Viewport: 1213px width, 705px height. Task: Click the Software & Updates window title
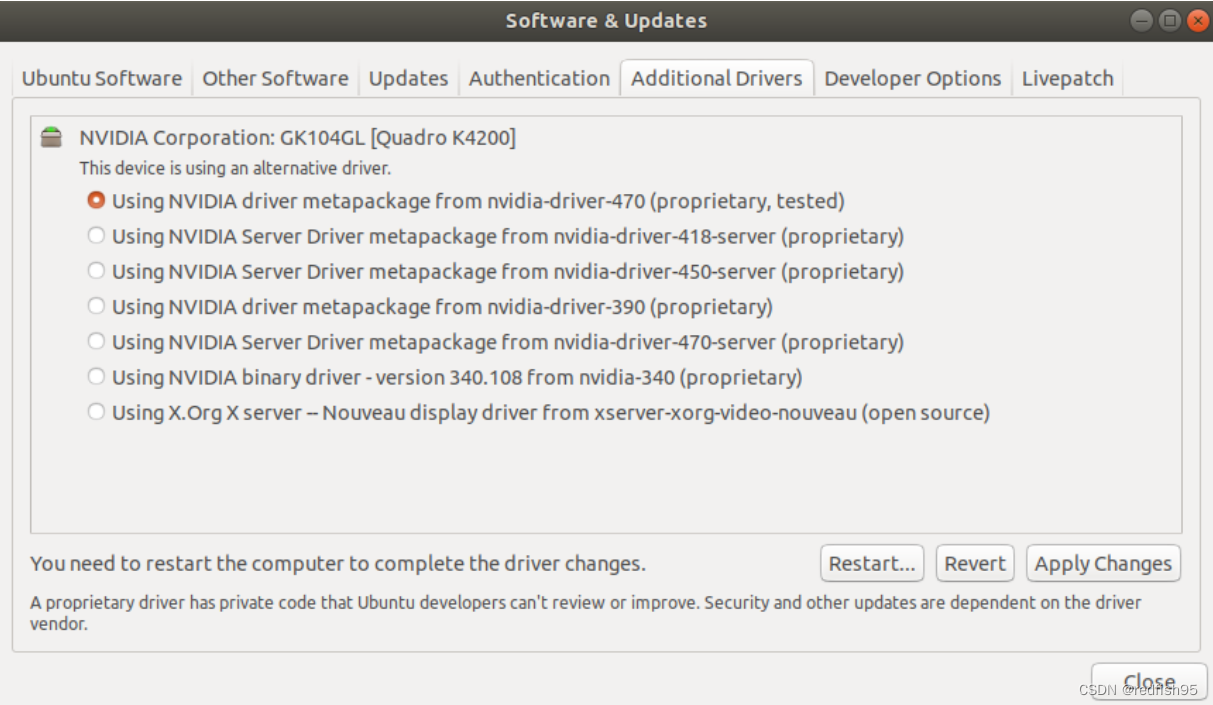click(x=606, y=21)
